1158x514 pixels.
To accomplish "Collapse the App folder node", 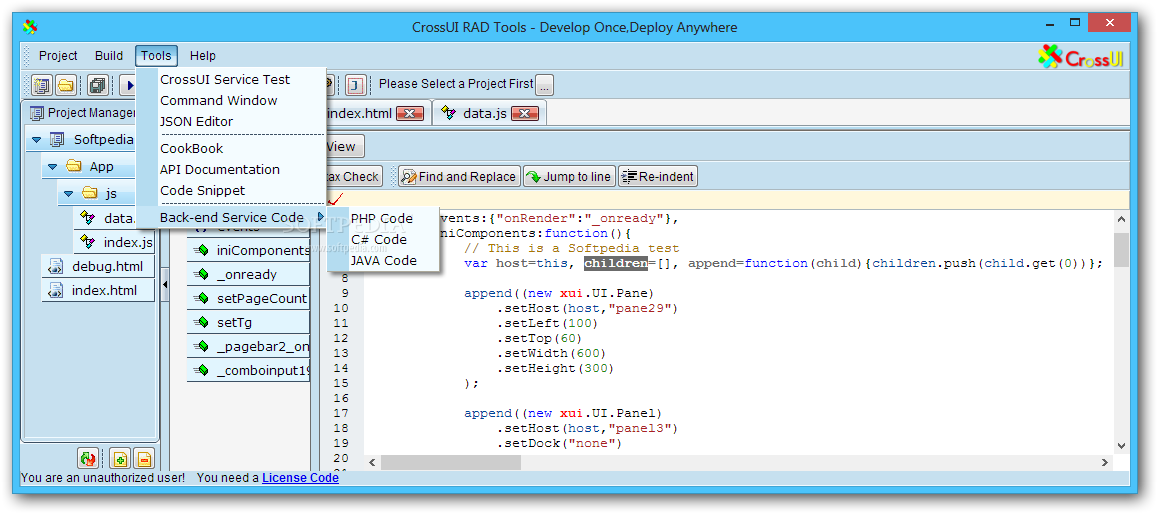I will [52, 167].
